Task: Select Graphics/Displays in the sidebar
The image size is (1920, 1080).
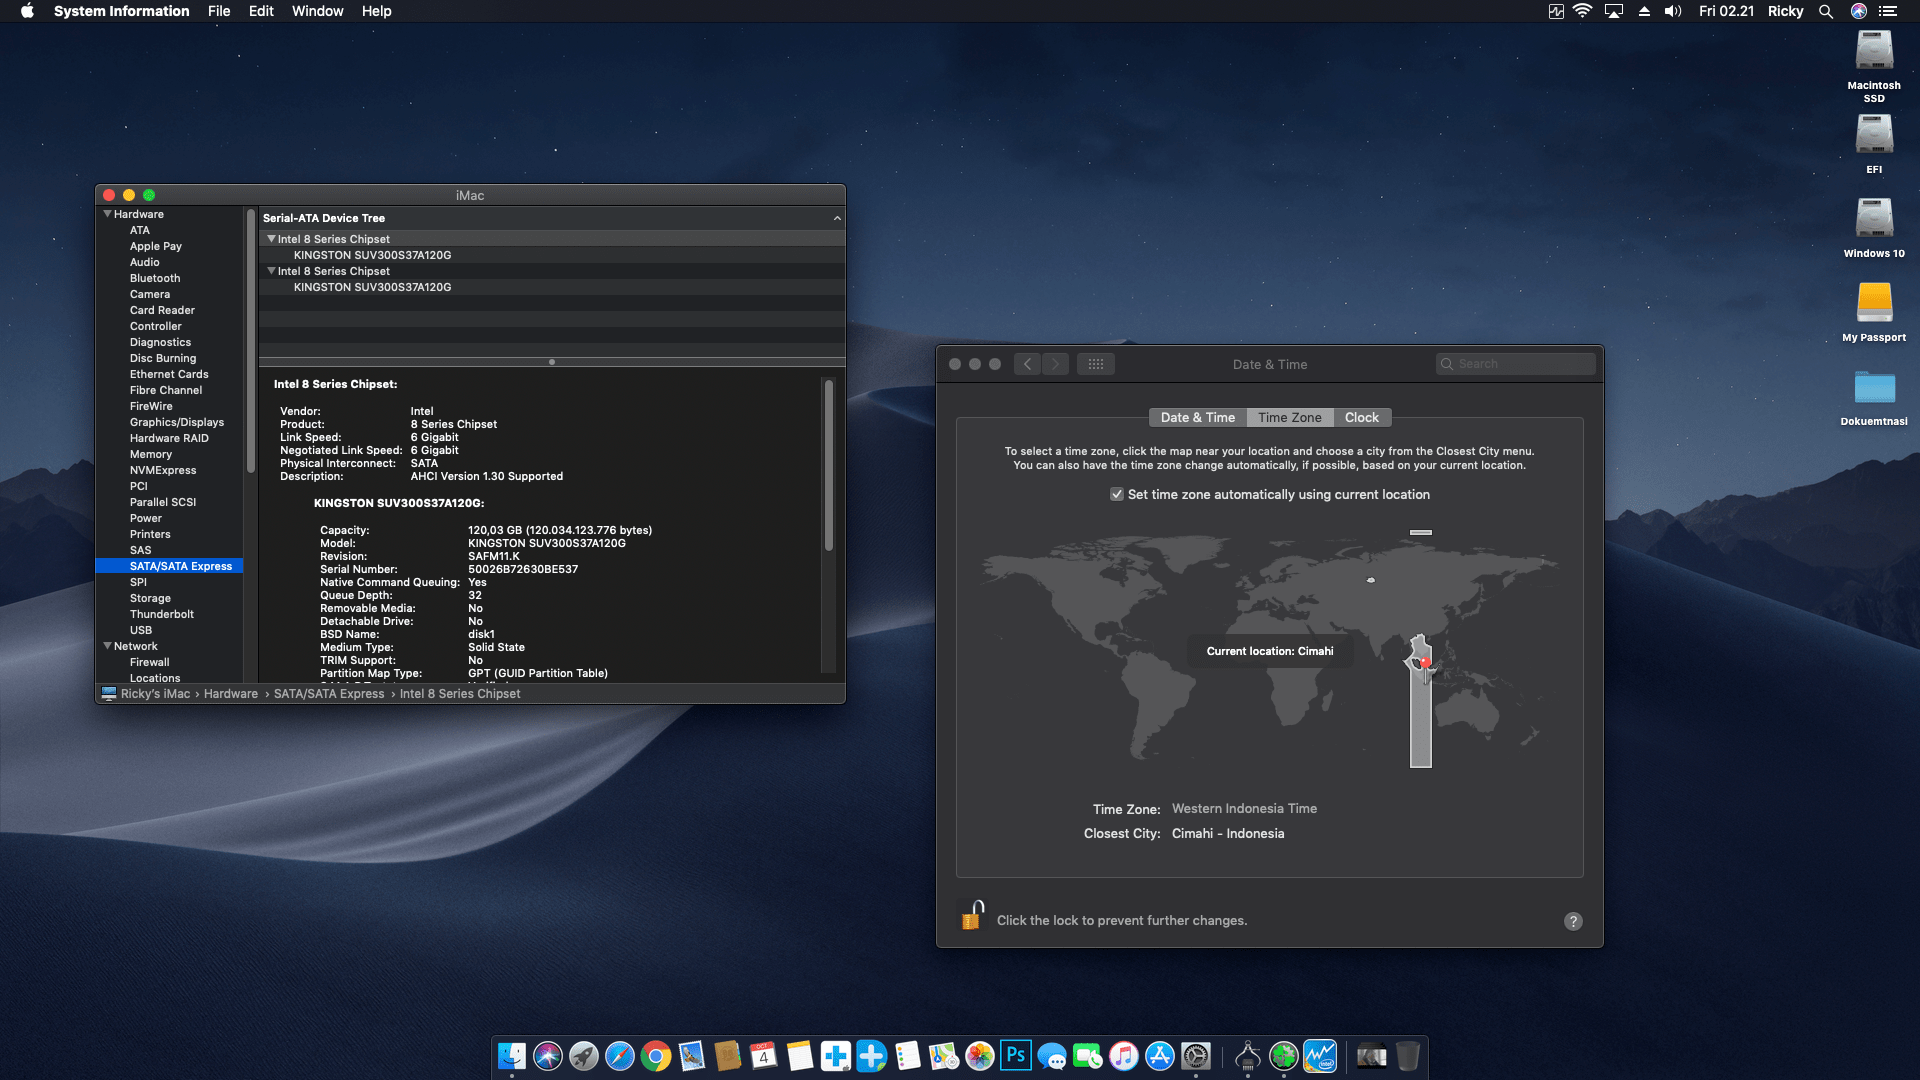Action: coord(177,422)
